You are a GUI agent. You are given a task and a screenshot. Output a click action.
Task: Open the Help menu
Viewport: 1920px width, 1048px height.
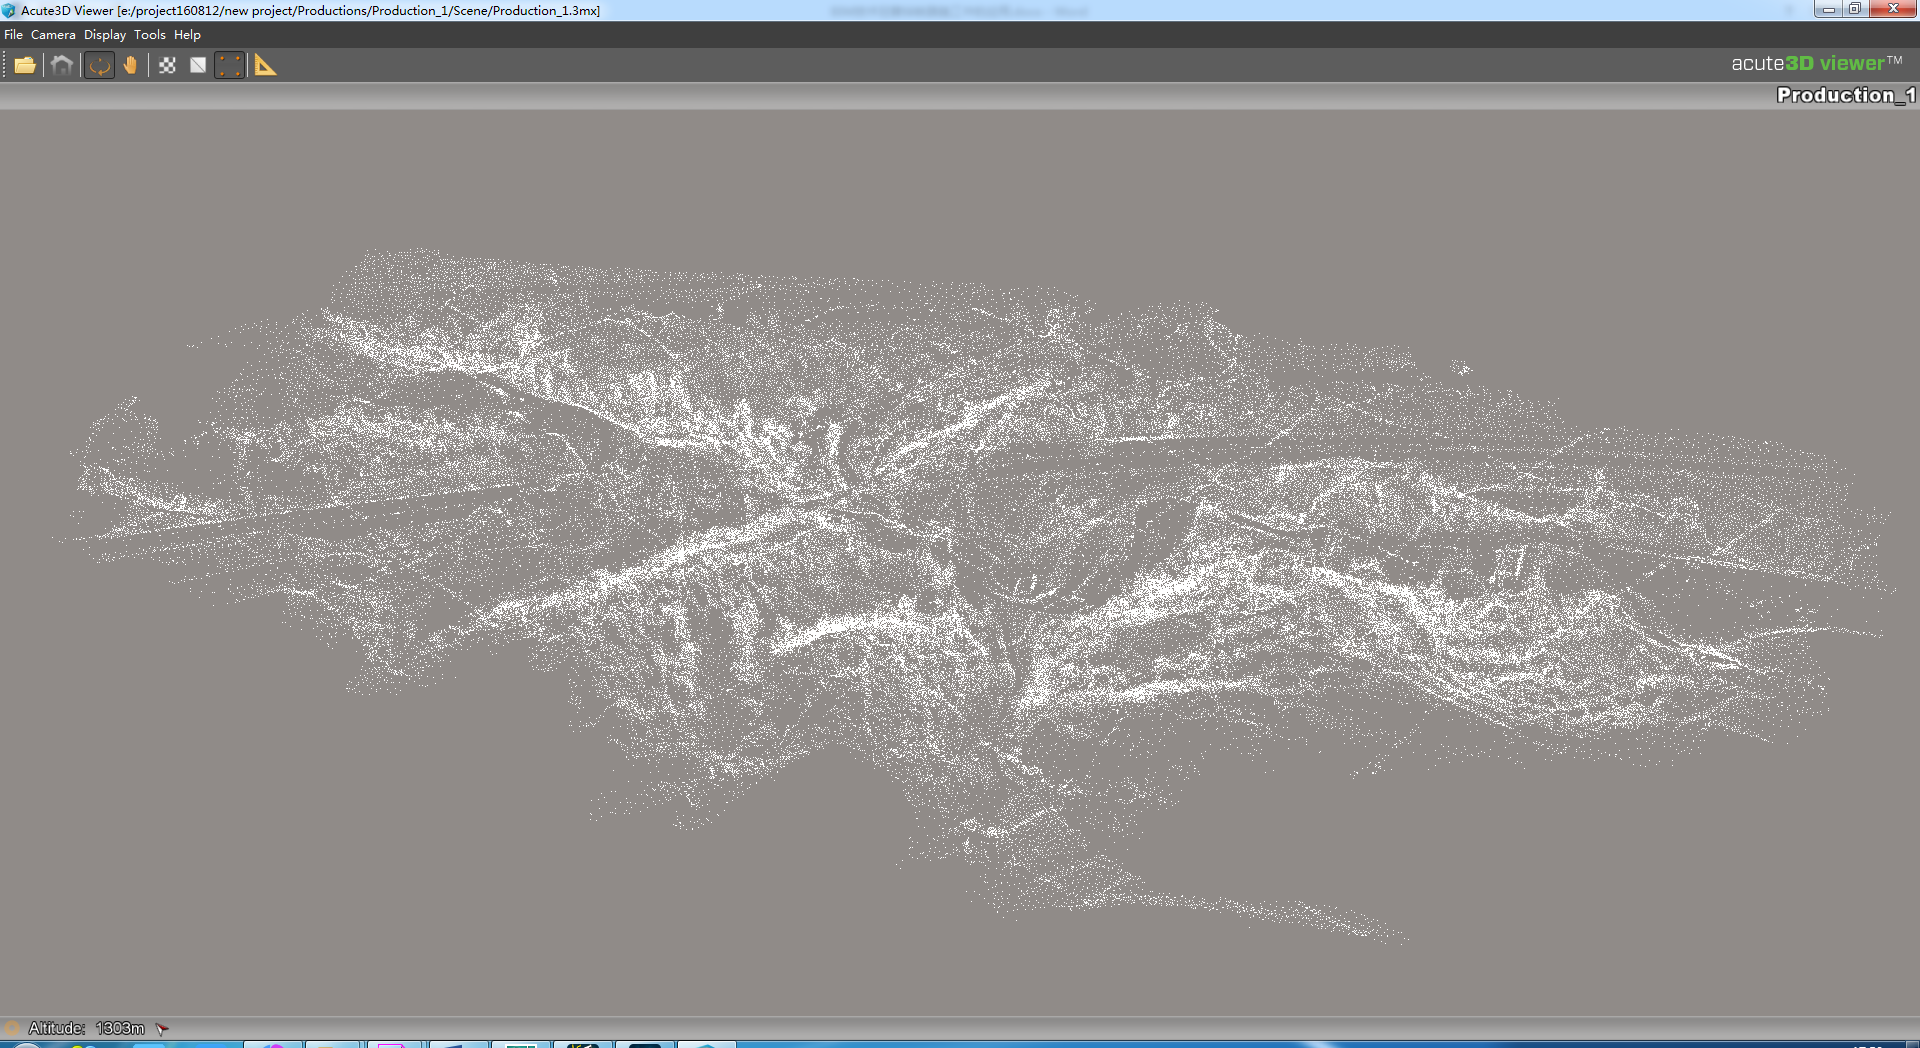point(187,34)
